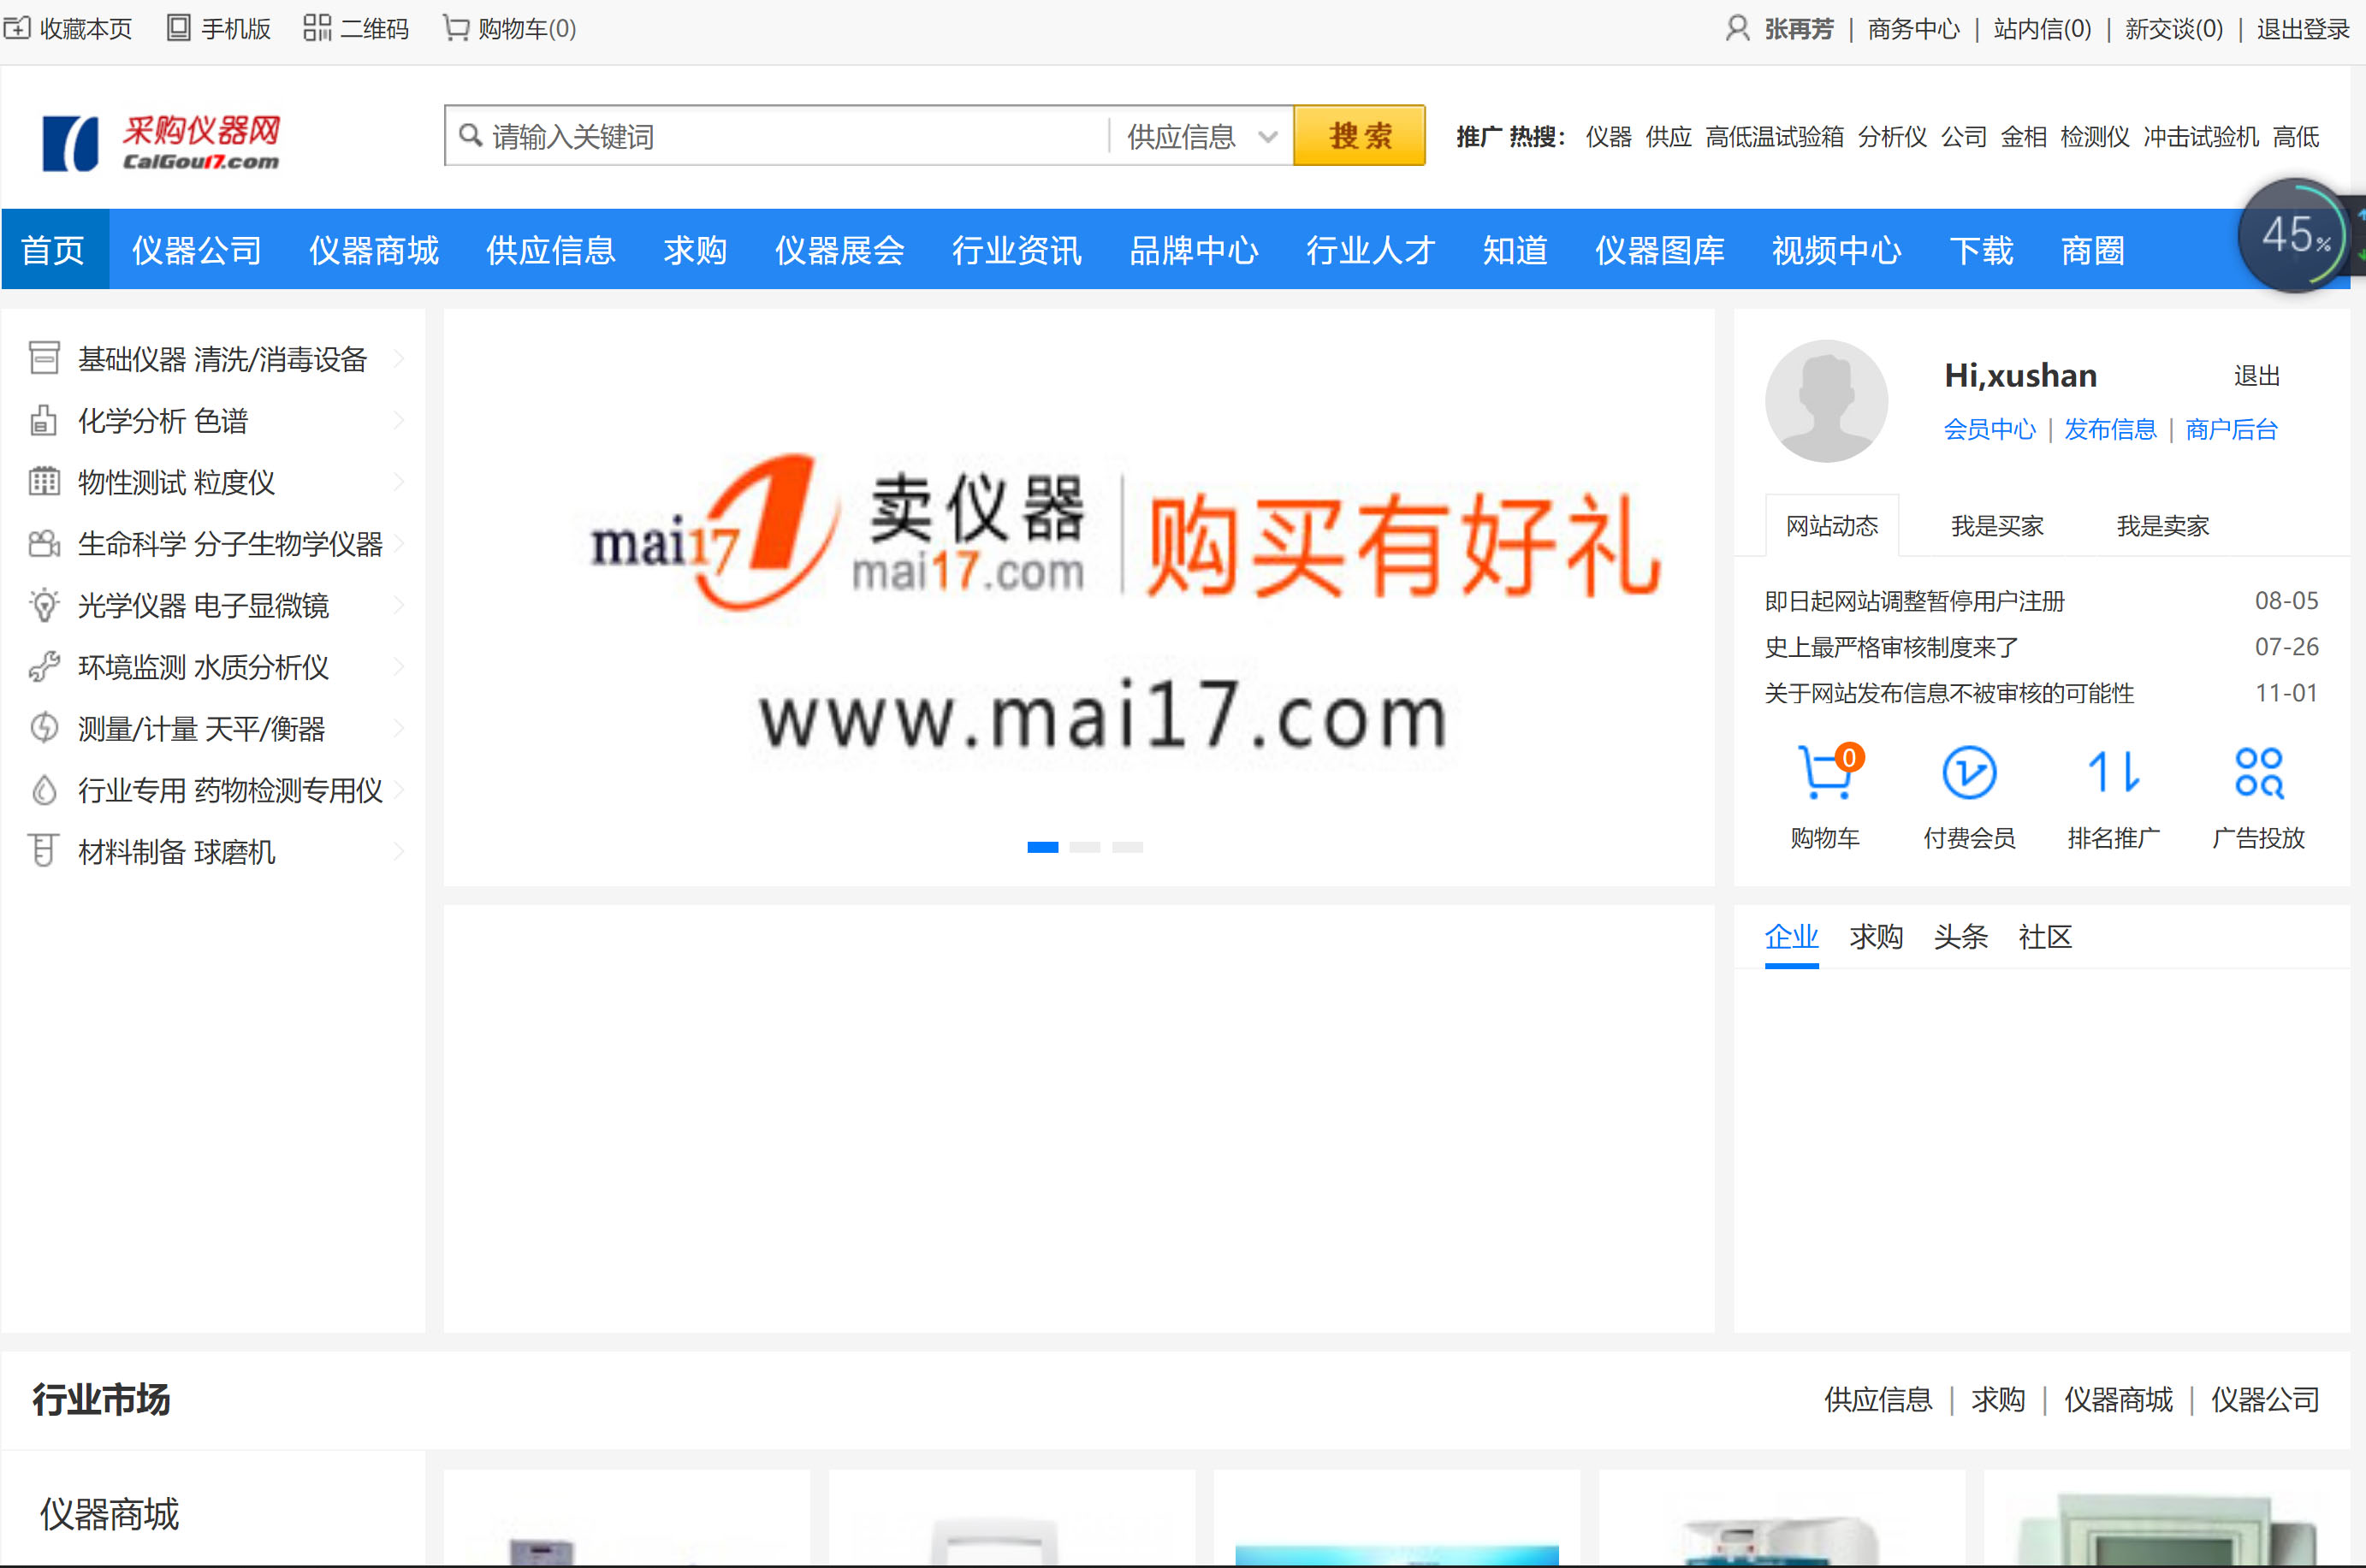Click the gray profile avatar of xushan
The height and width of the screenshot is (1568, 2366).
[1826, 401]
